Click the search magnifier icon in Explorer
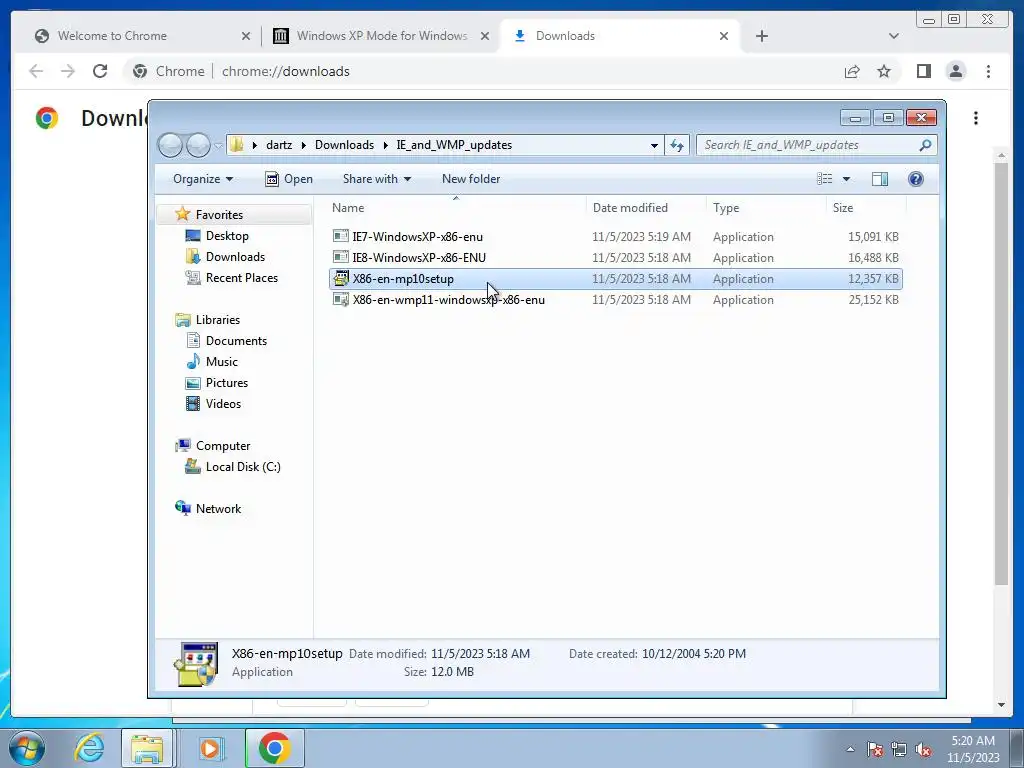The height and width of the screenshot is (768, 1024). (x=925, y=145)
